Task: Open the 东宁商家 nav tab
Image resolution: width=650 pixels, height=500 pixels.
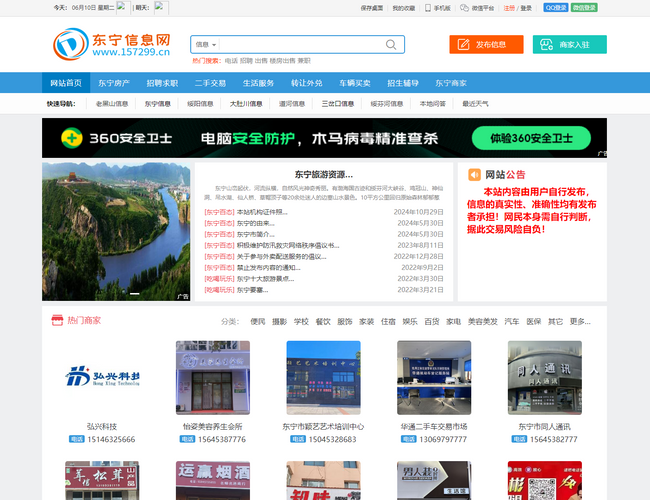Action: [x=451, y=83]
